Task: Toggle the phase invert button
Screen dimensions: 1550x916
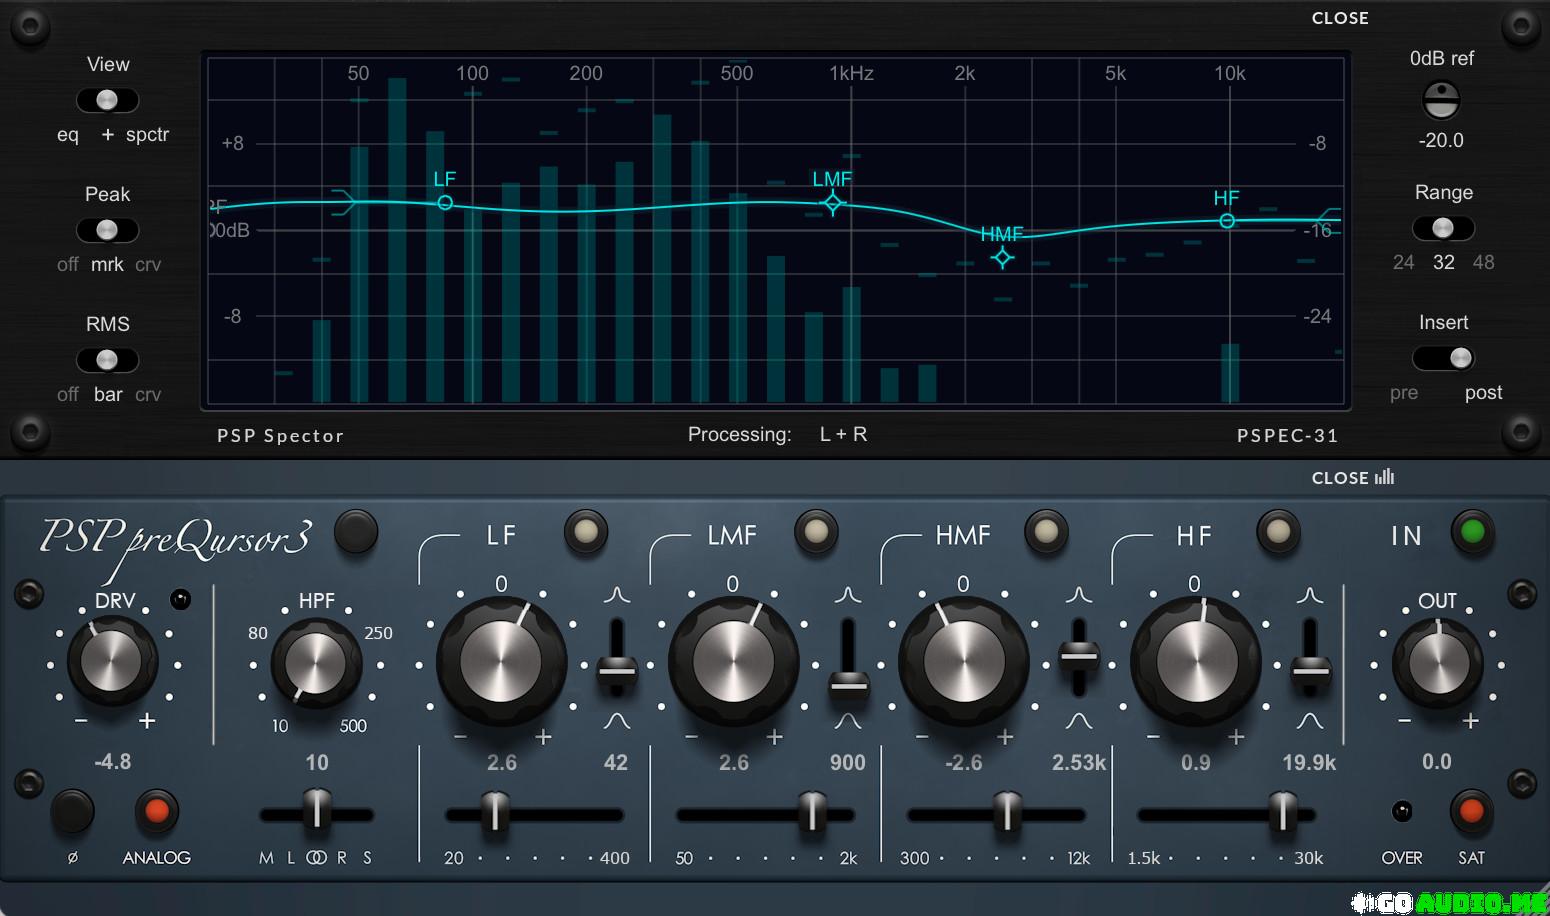Action: tap(73, 811)
